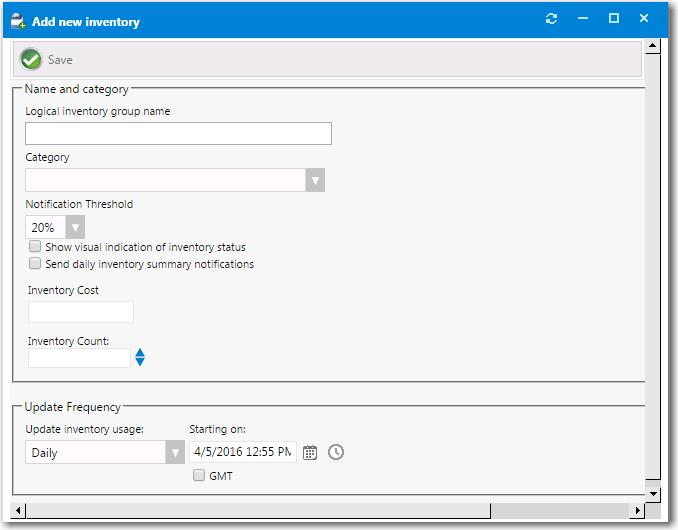Open the clock time picker icon

pyautogui.click(x=336, y=452)
